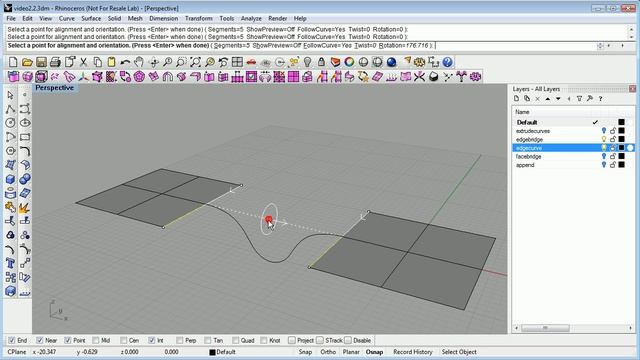
Task: Open the Transform menu
Action: 198,18
